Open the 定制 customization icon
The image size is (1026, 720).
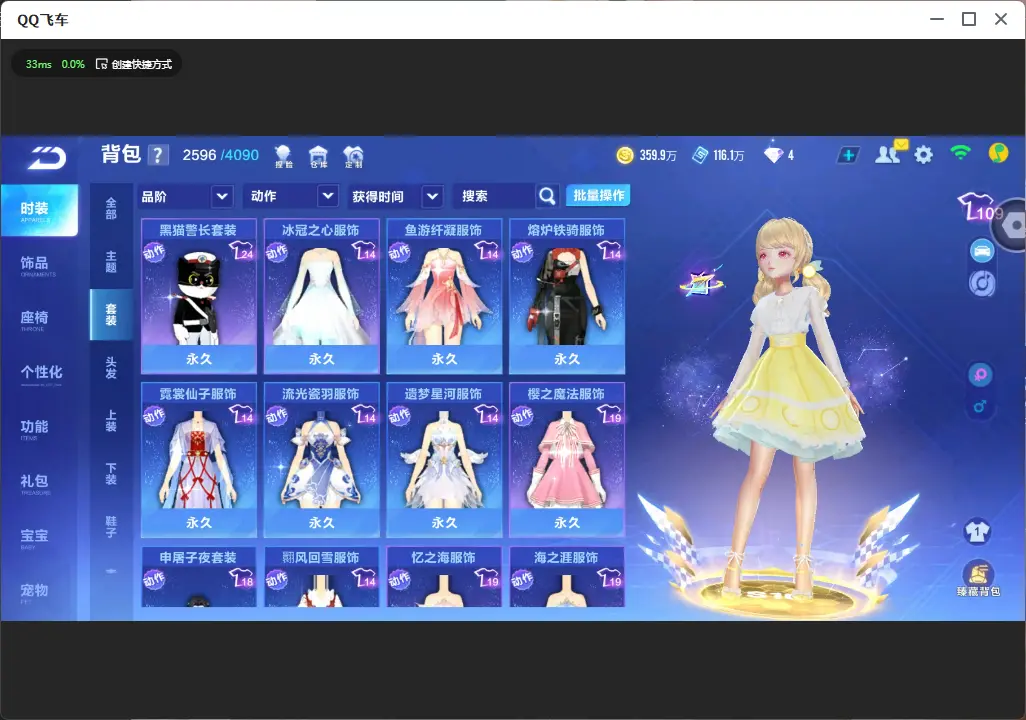coord(353,156)
